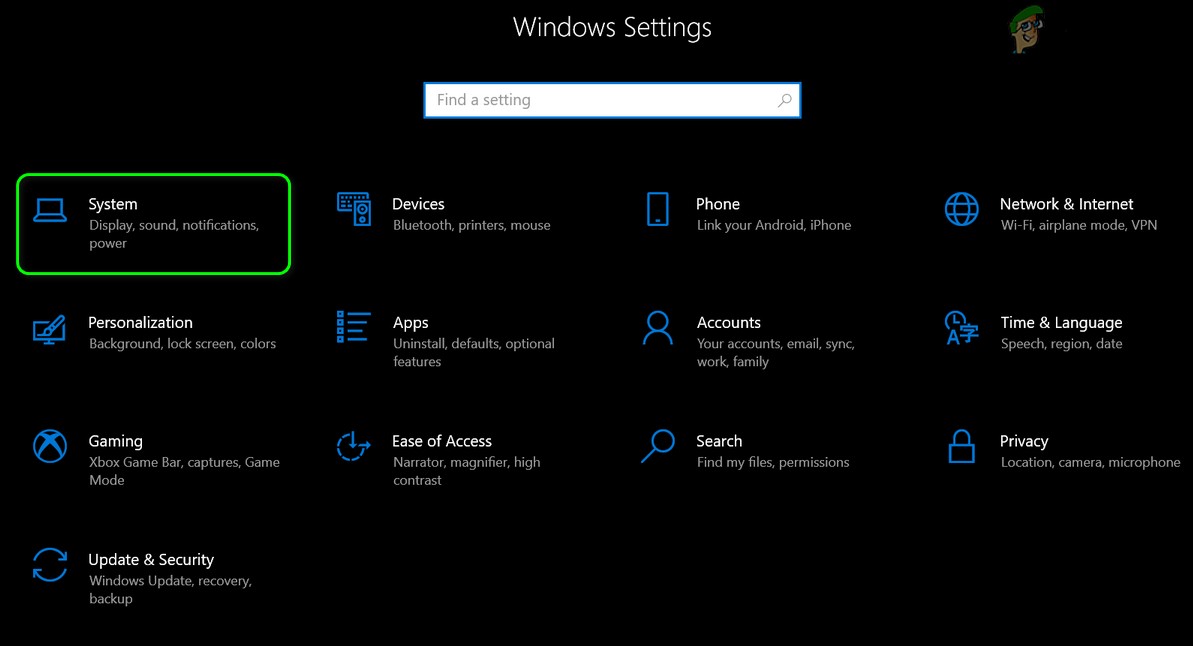Click the Ease of Access icon
The image size is (1193, 646).
pyautogui.click(x=354, y=446)
